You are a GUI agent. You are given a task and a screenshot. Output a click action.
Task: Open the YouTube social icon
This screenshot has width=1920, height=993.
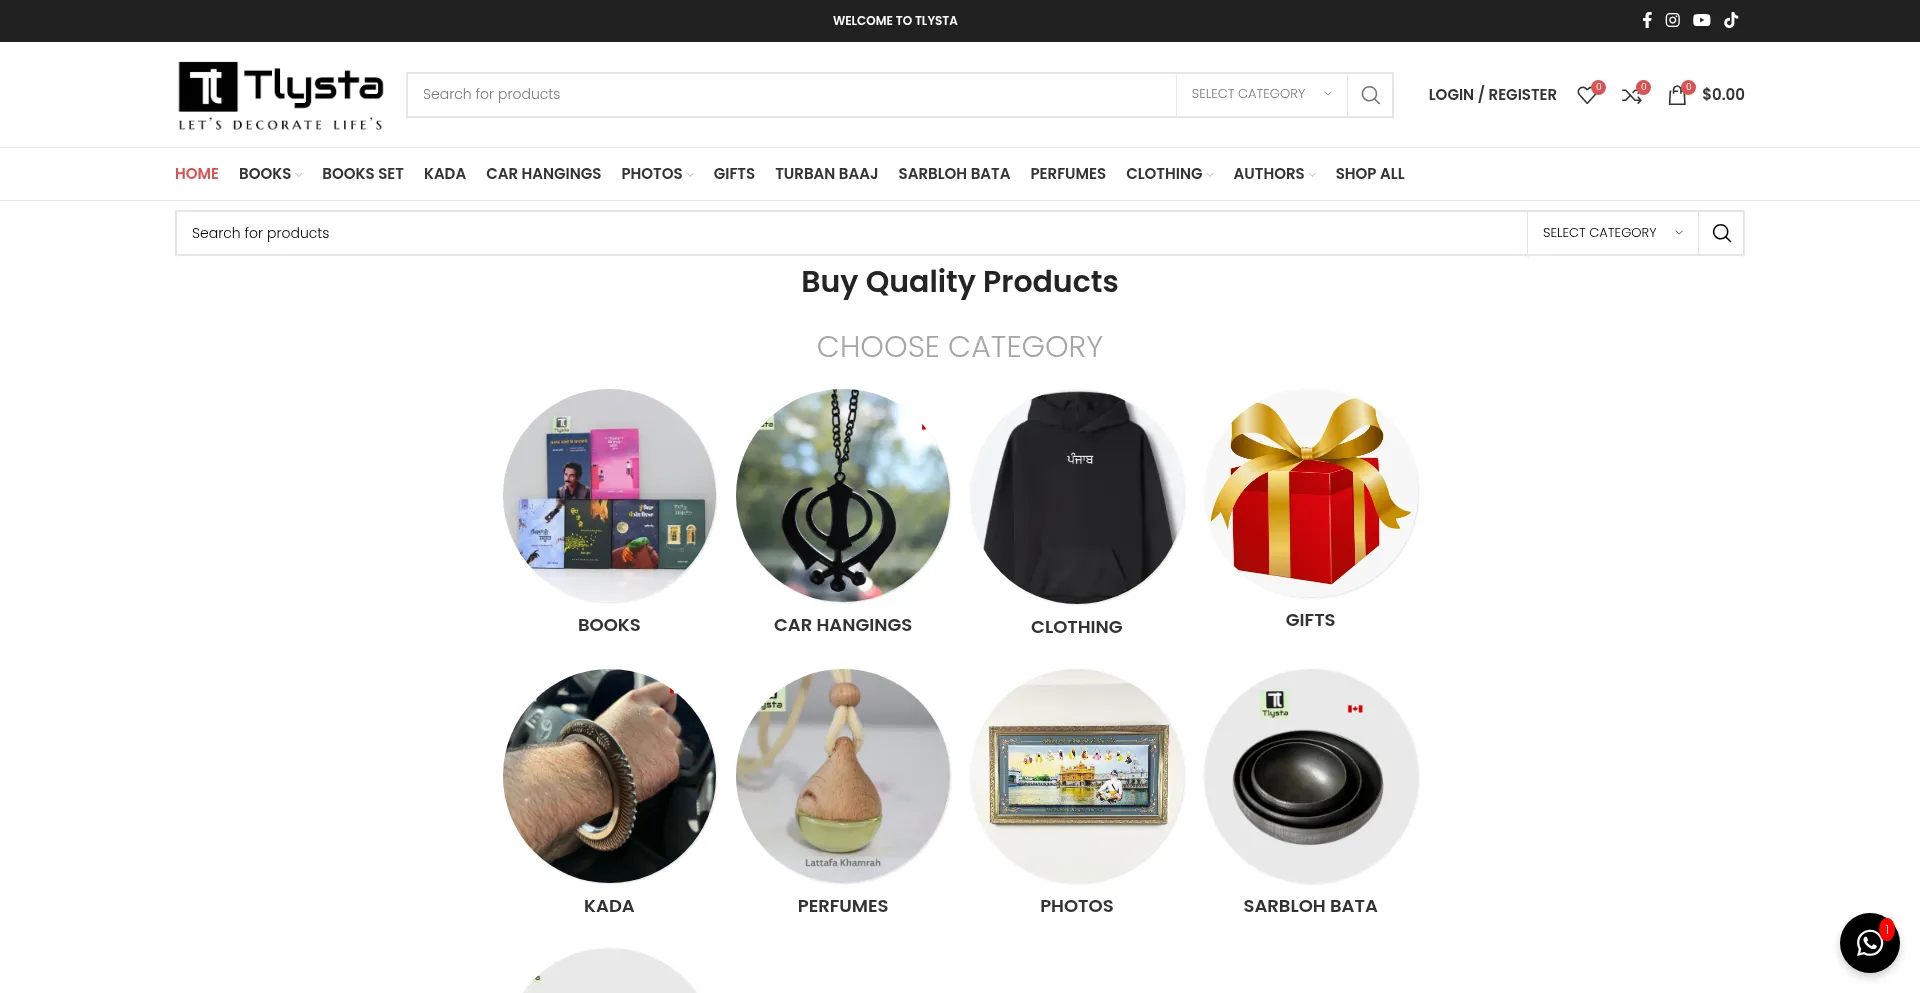1701,20
